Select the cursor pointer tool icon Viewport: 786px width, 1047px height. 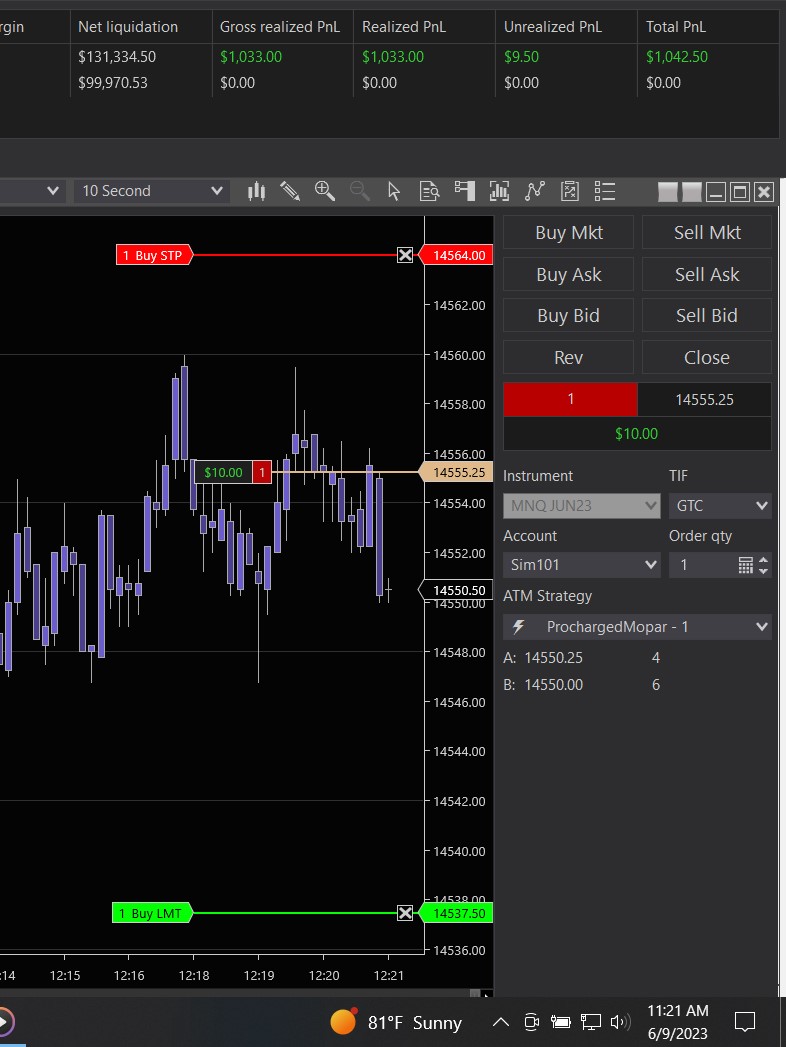pyautogui.click(x=394, y=191)
